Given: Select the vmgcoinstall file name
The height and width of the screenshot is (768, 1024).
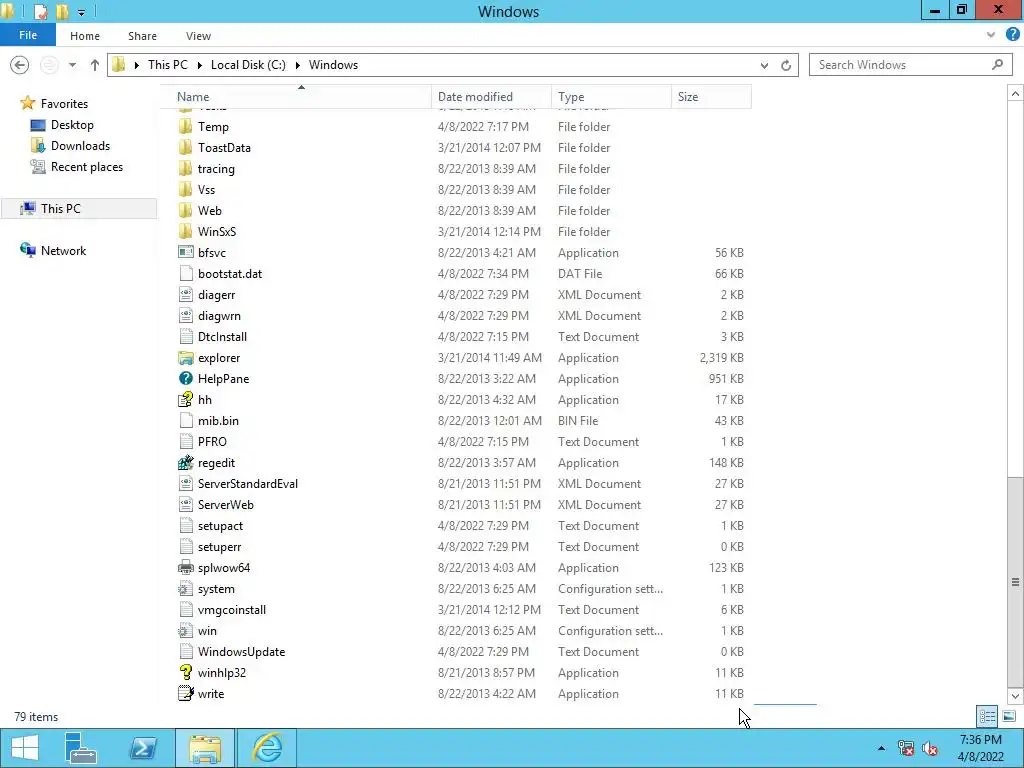Looking at the screenshot, I should click(x=232, y=610).
